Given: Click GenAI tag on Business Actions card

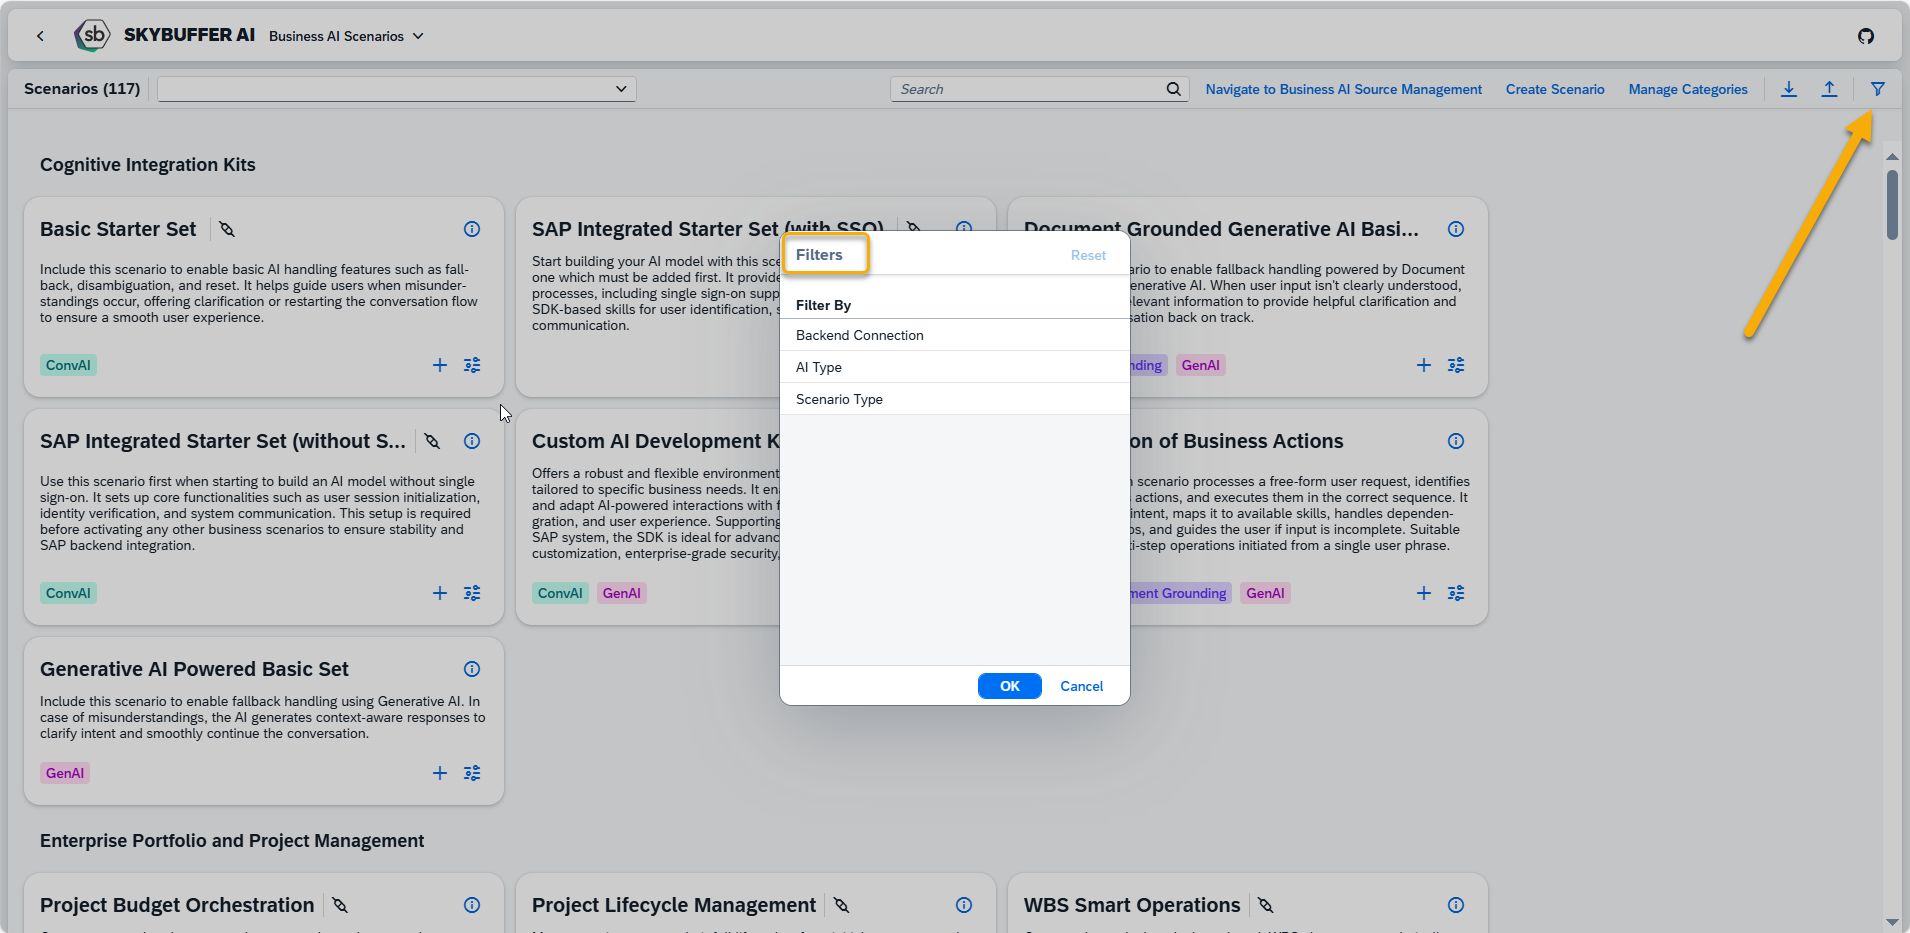Looking at the screenshot, I should tap(1265, 593).
